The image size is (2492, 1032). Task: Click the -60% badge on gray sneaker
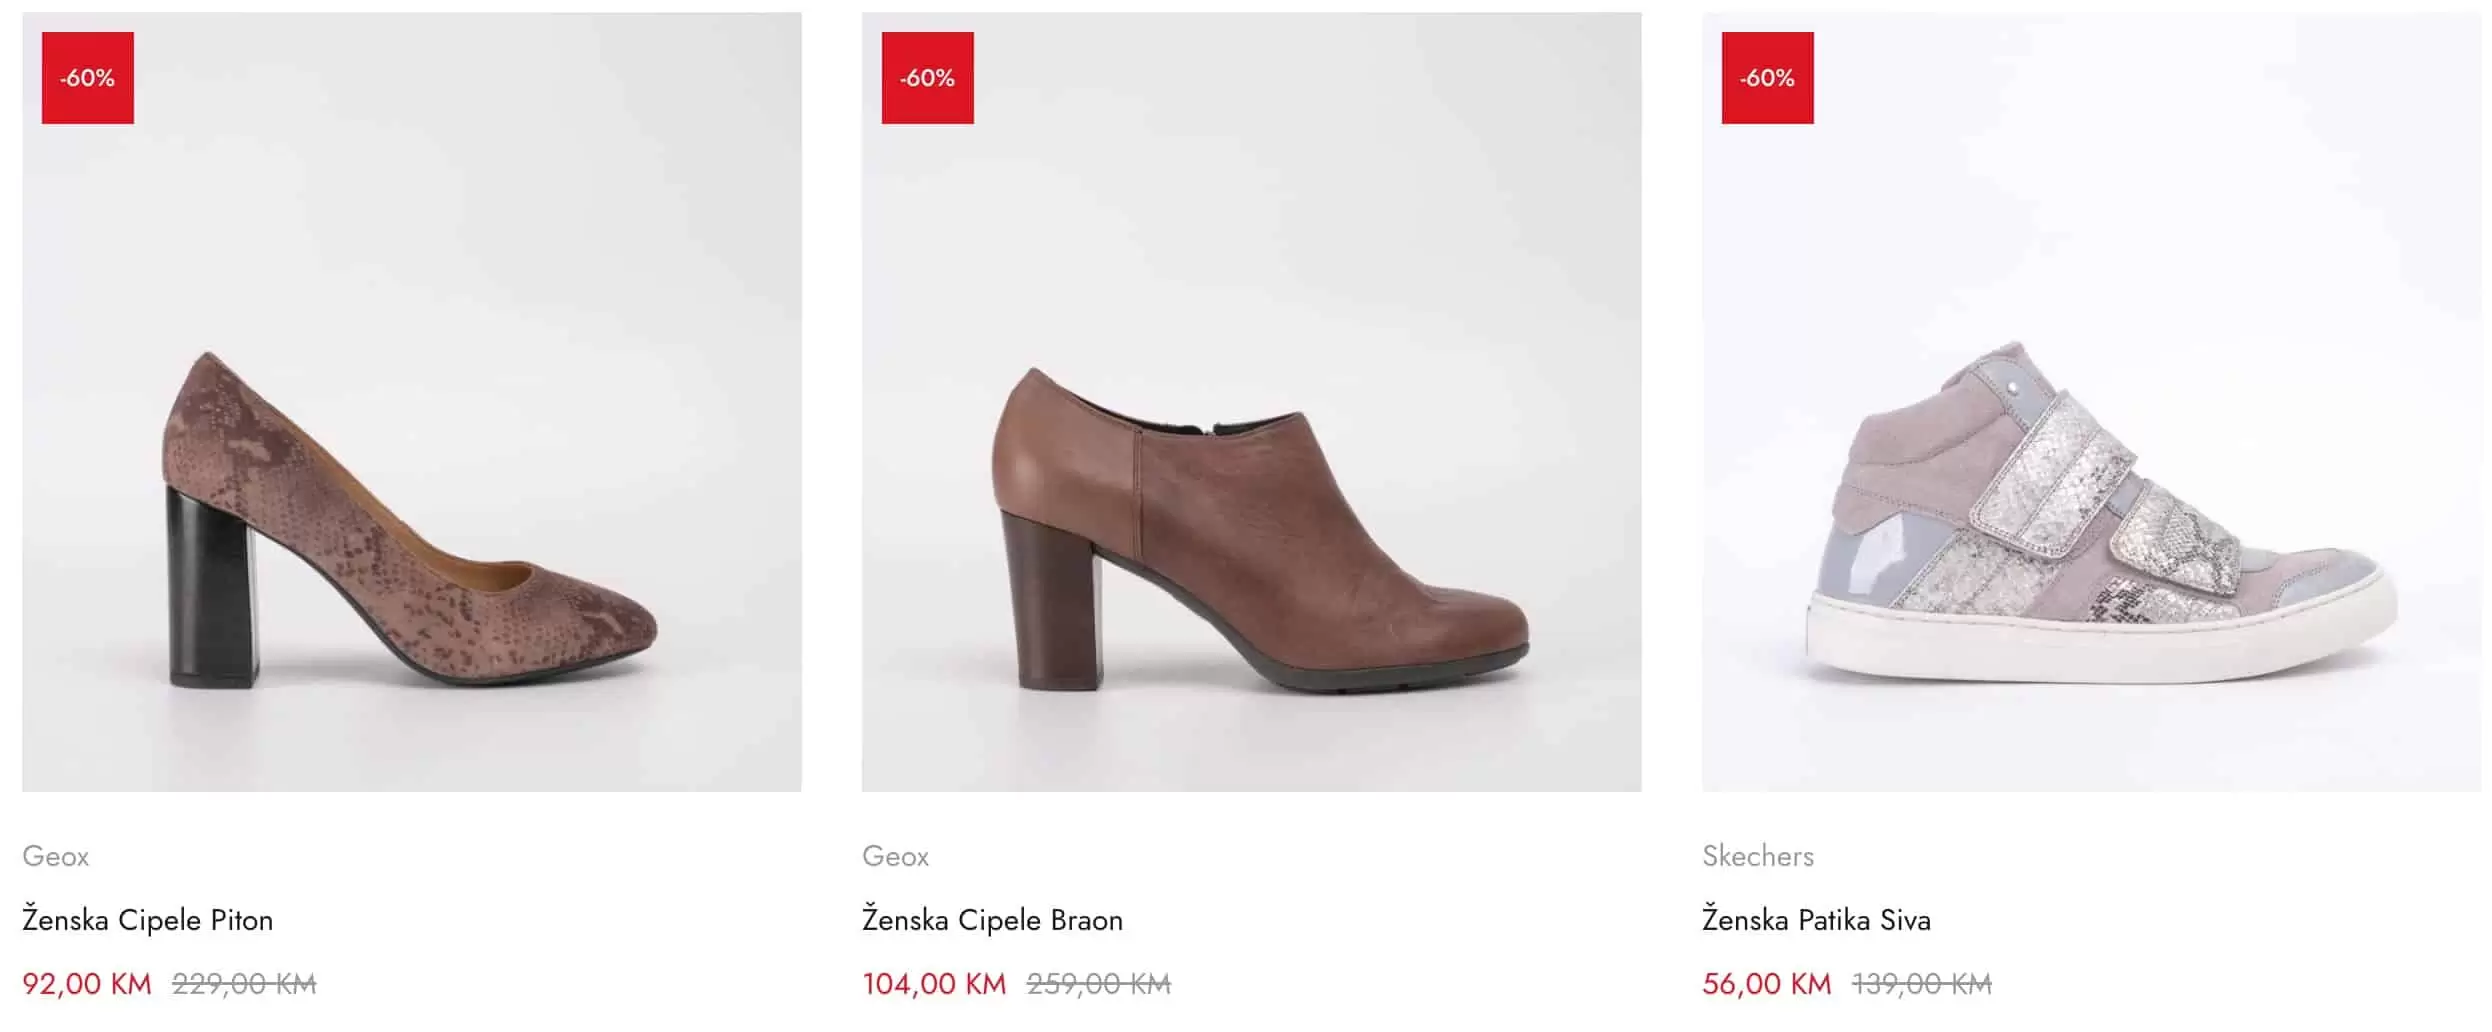coord(1767,78)
